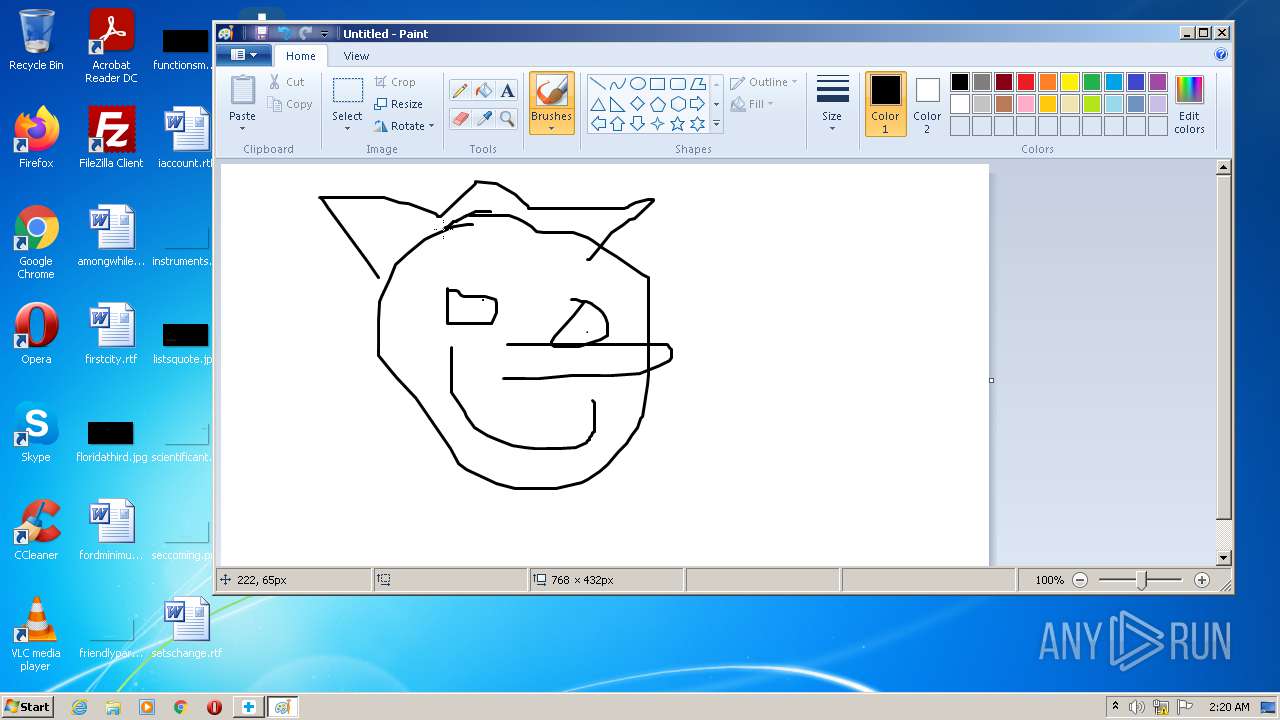
Task: Choose the Pentagon shape
Action: tap(658, 104)
